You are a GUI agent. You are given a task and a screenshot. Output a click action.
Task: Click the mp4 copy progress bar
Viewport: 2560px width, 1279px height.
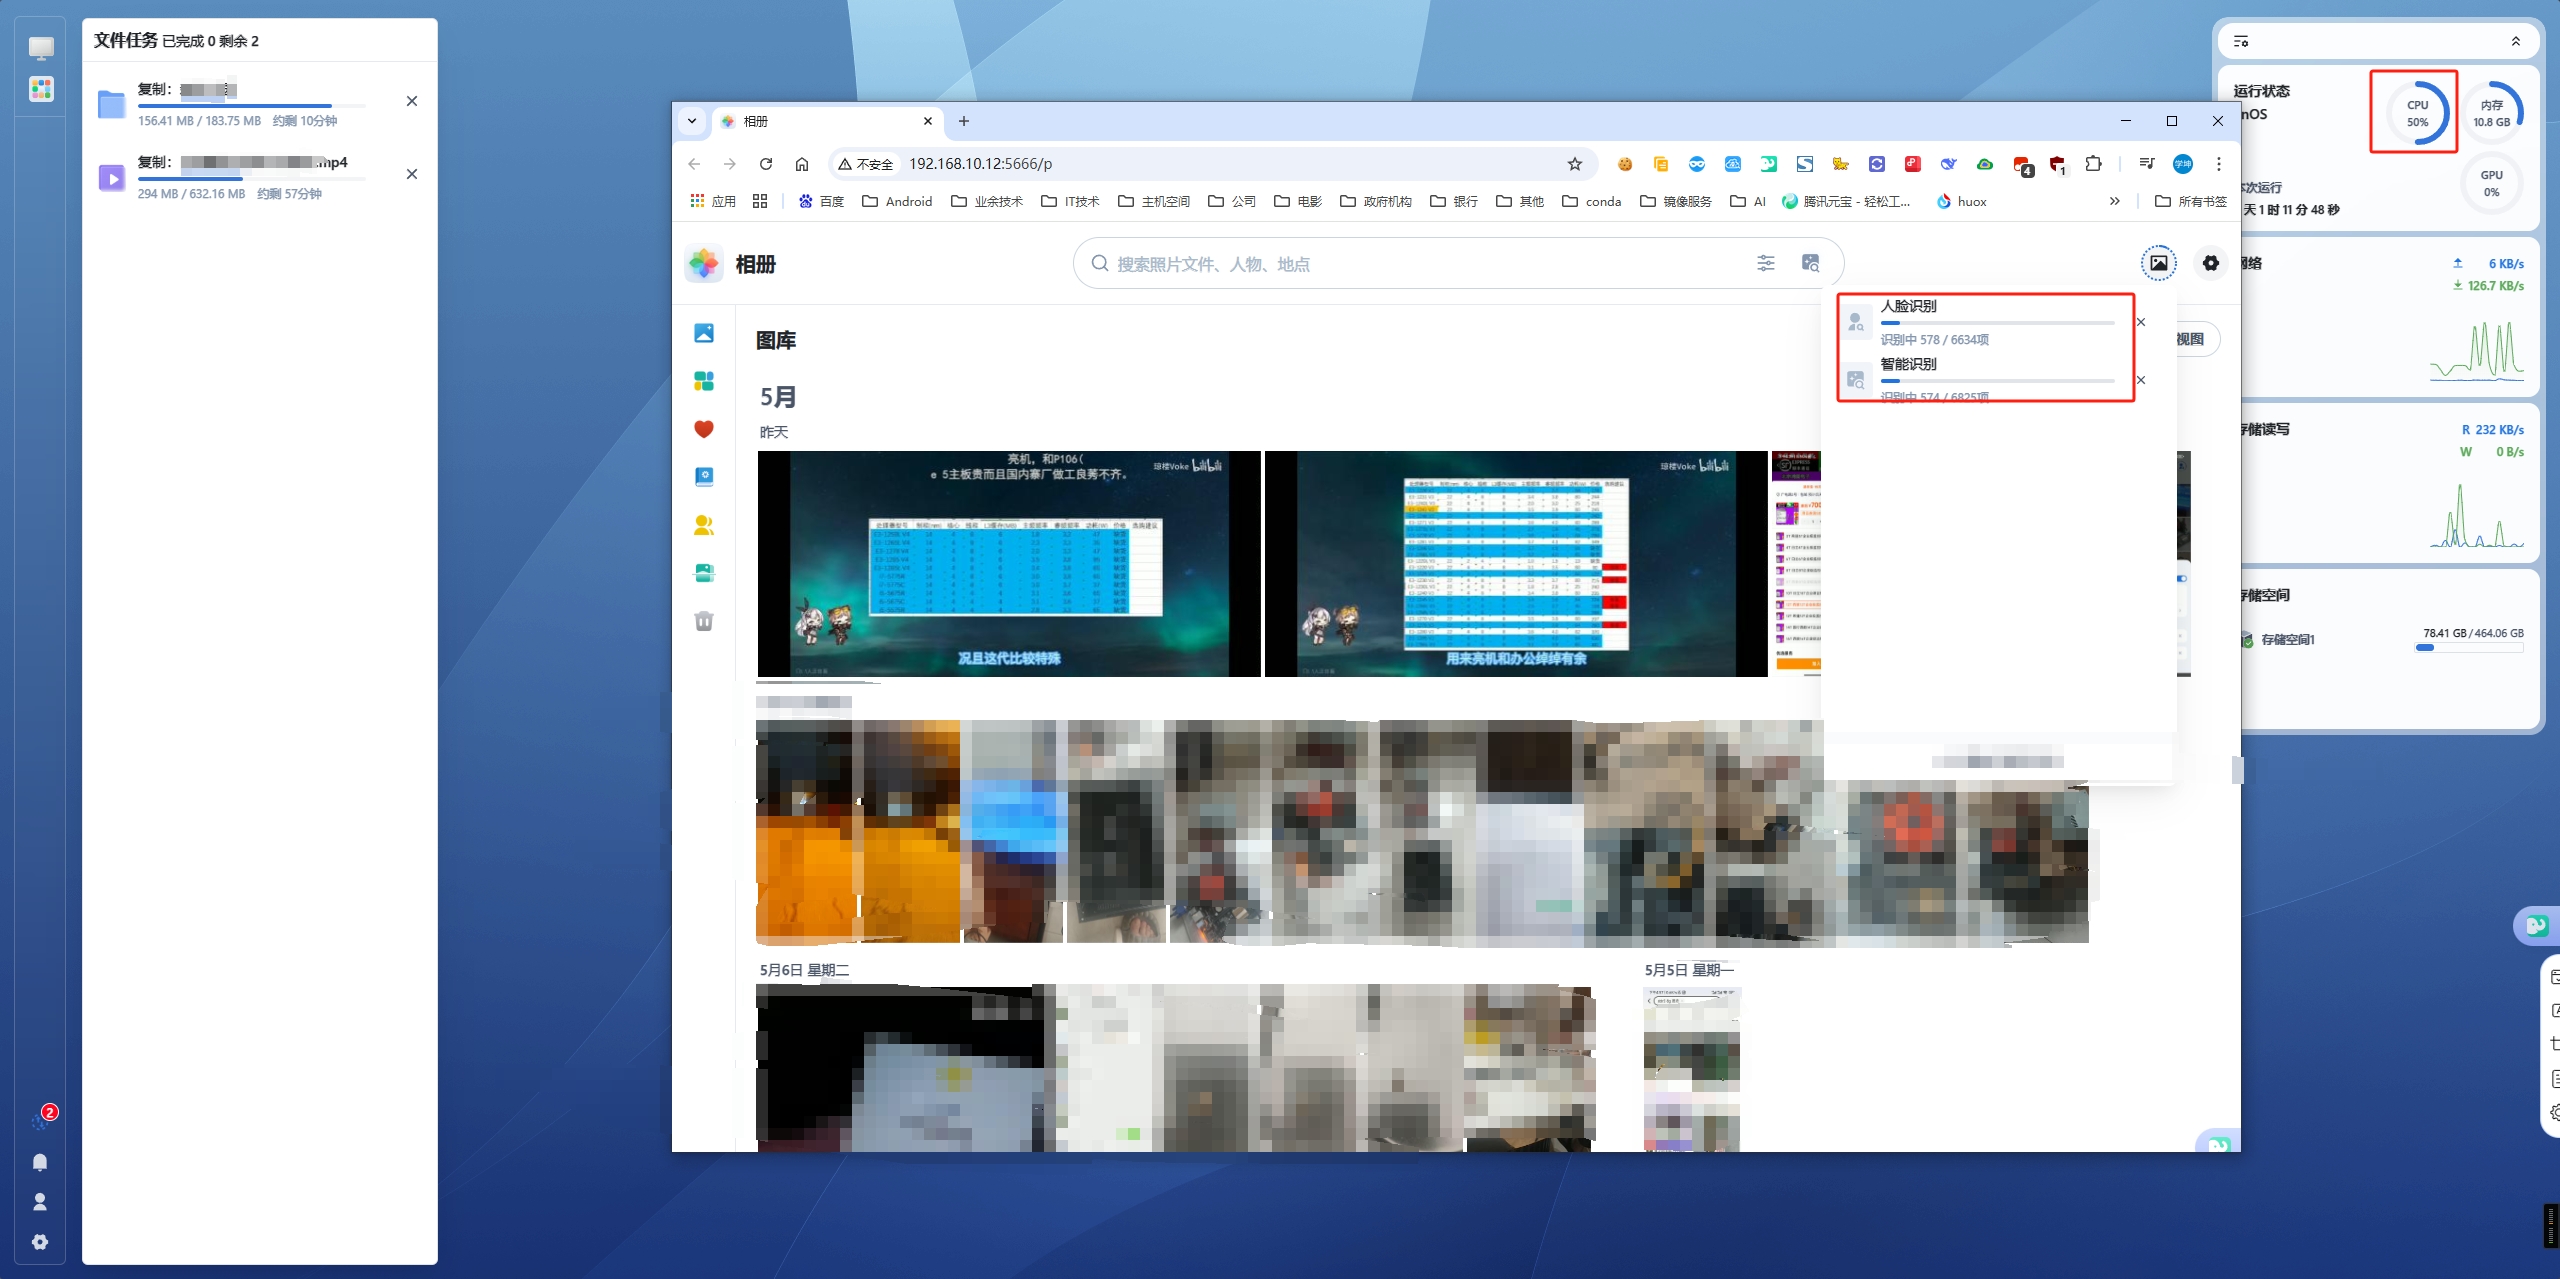(251, 179)
